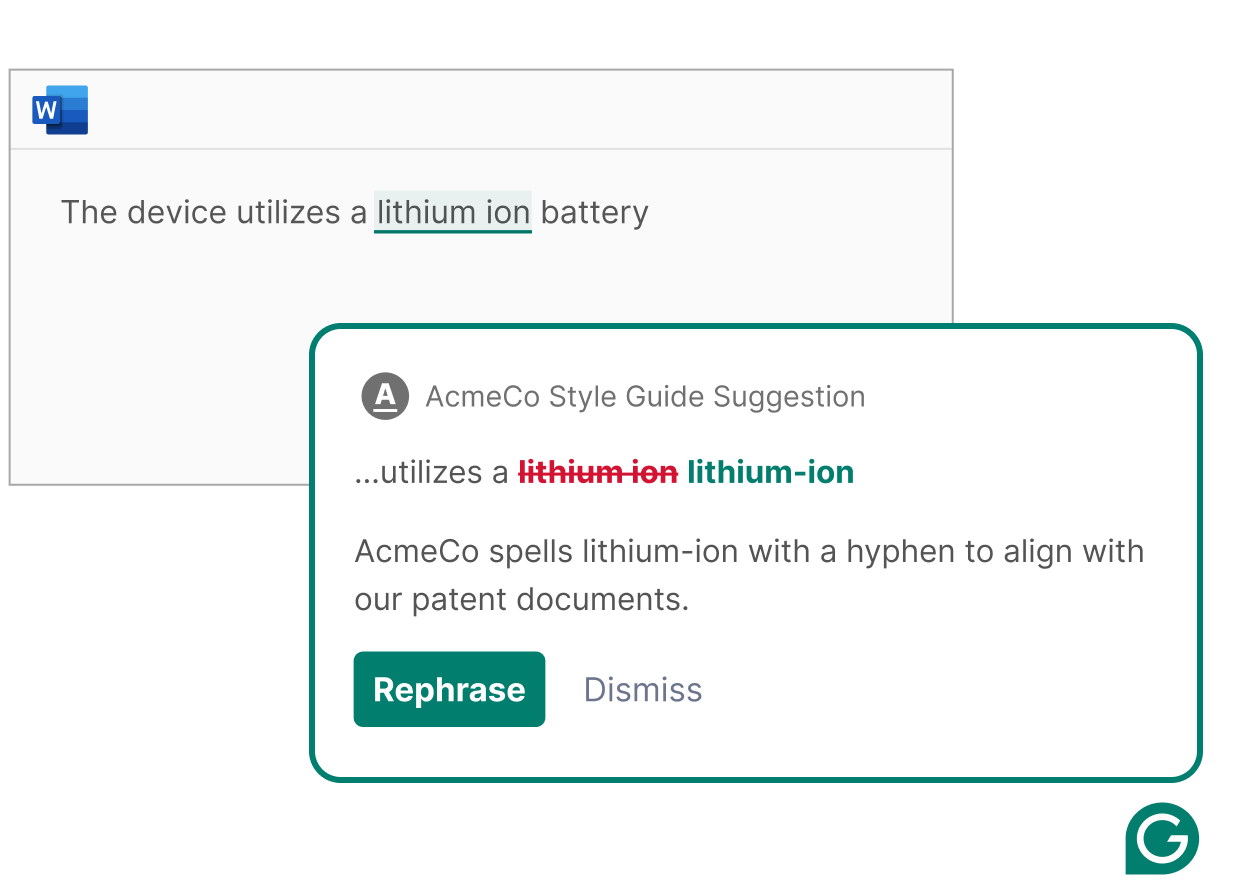Click the word "hyphen" in the explanation
Image resolution: width=1248 pixels, height=896 pixels.
(x=900, y=552)
